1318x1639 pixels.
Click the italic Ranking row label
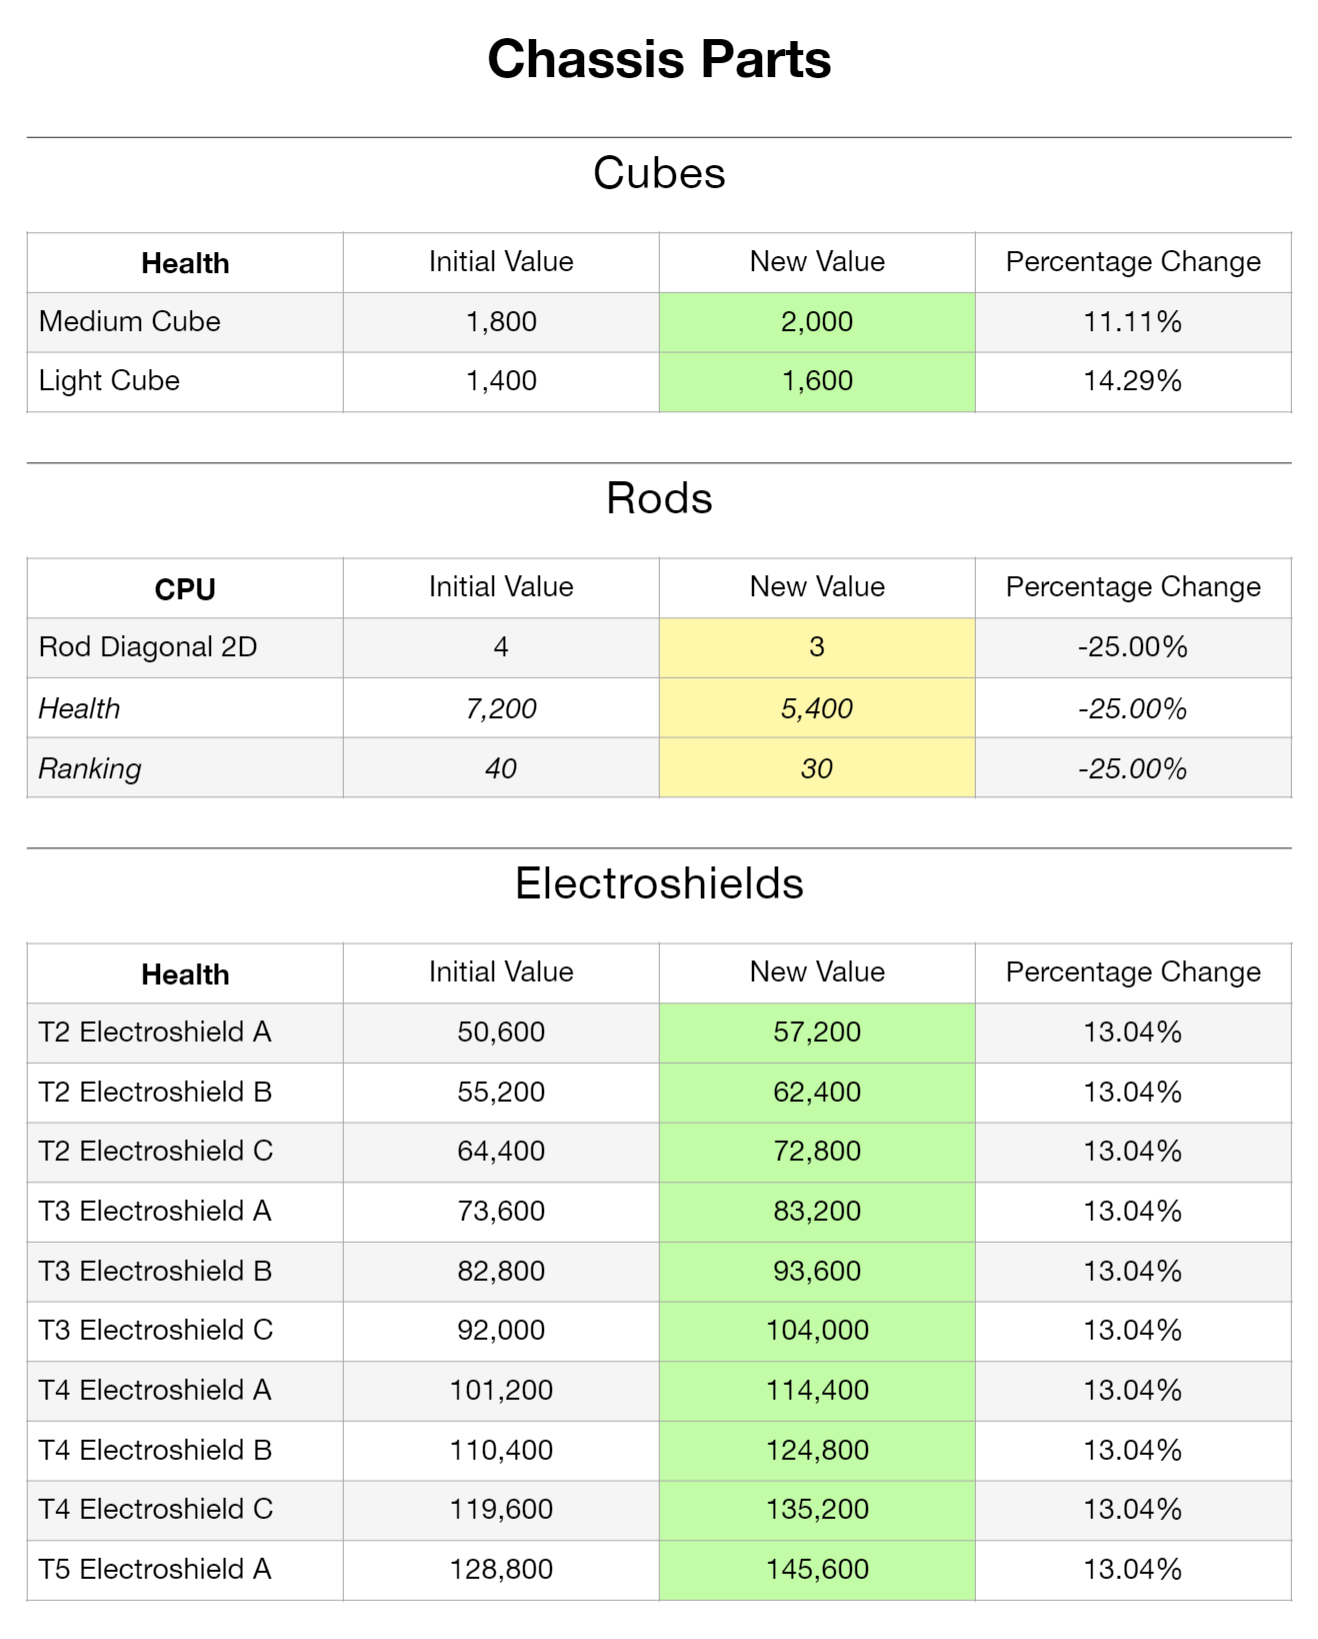click(x=90, y=769)
